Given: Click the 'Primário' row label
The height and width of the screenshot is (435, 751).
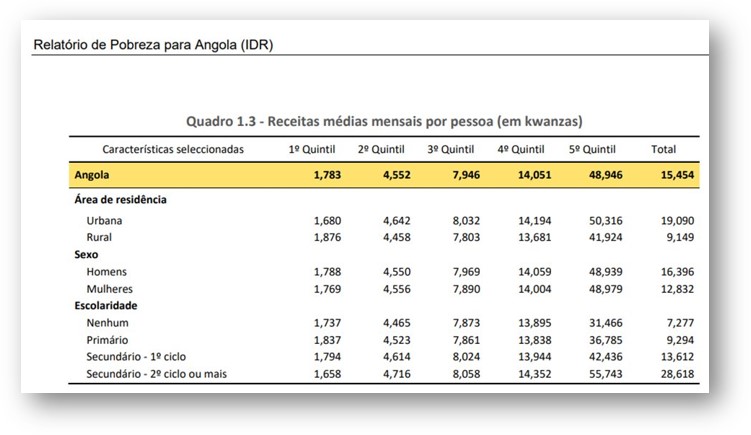Looking at the screenshot, I should tap(108, 340).
